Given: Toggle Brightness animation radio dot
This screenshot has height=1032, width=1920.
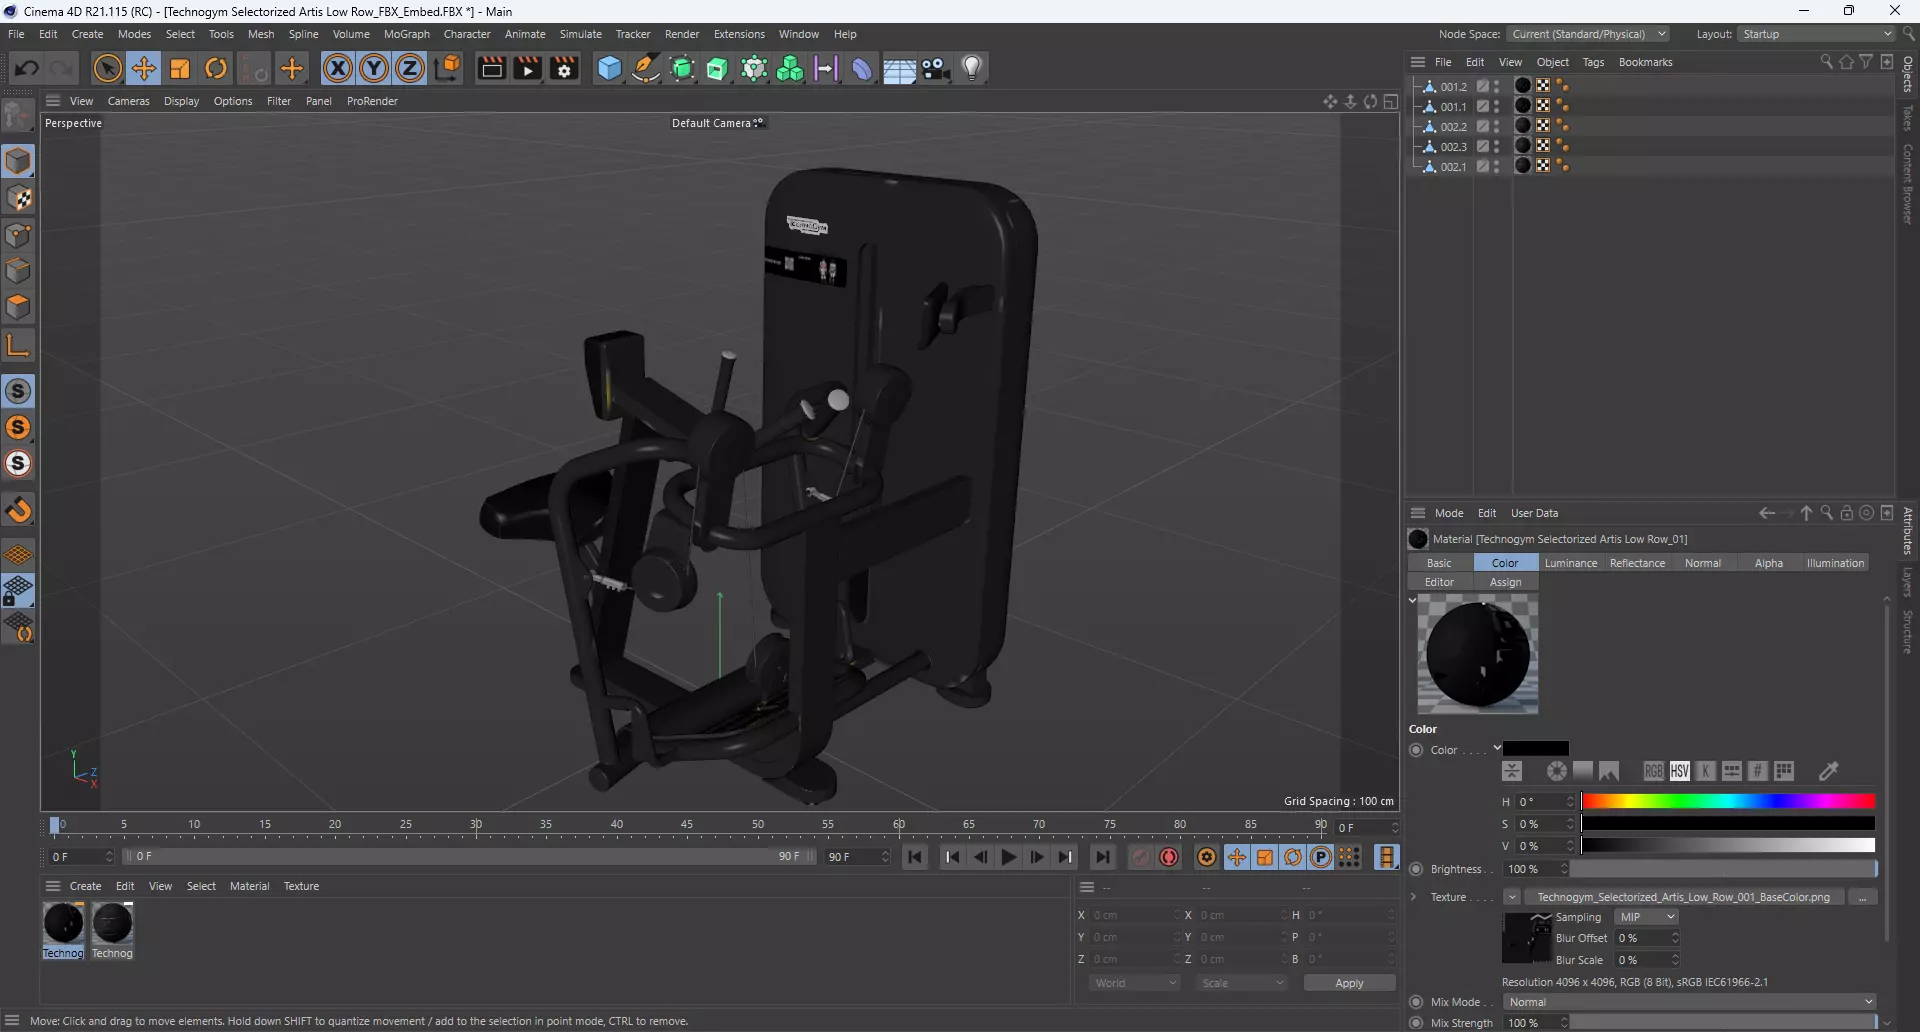Looking at the screenshot, I should click(x=1416, y=869).
